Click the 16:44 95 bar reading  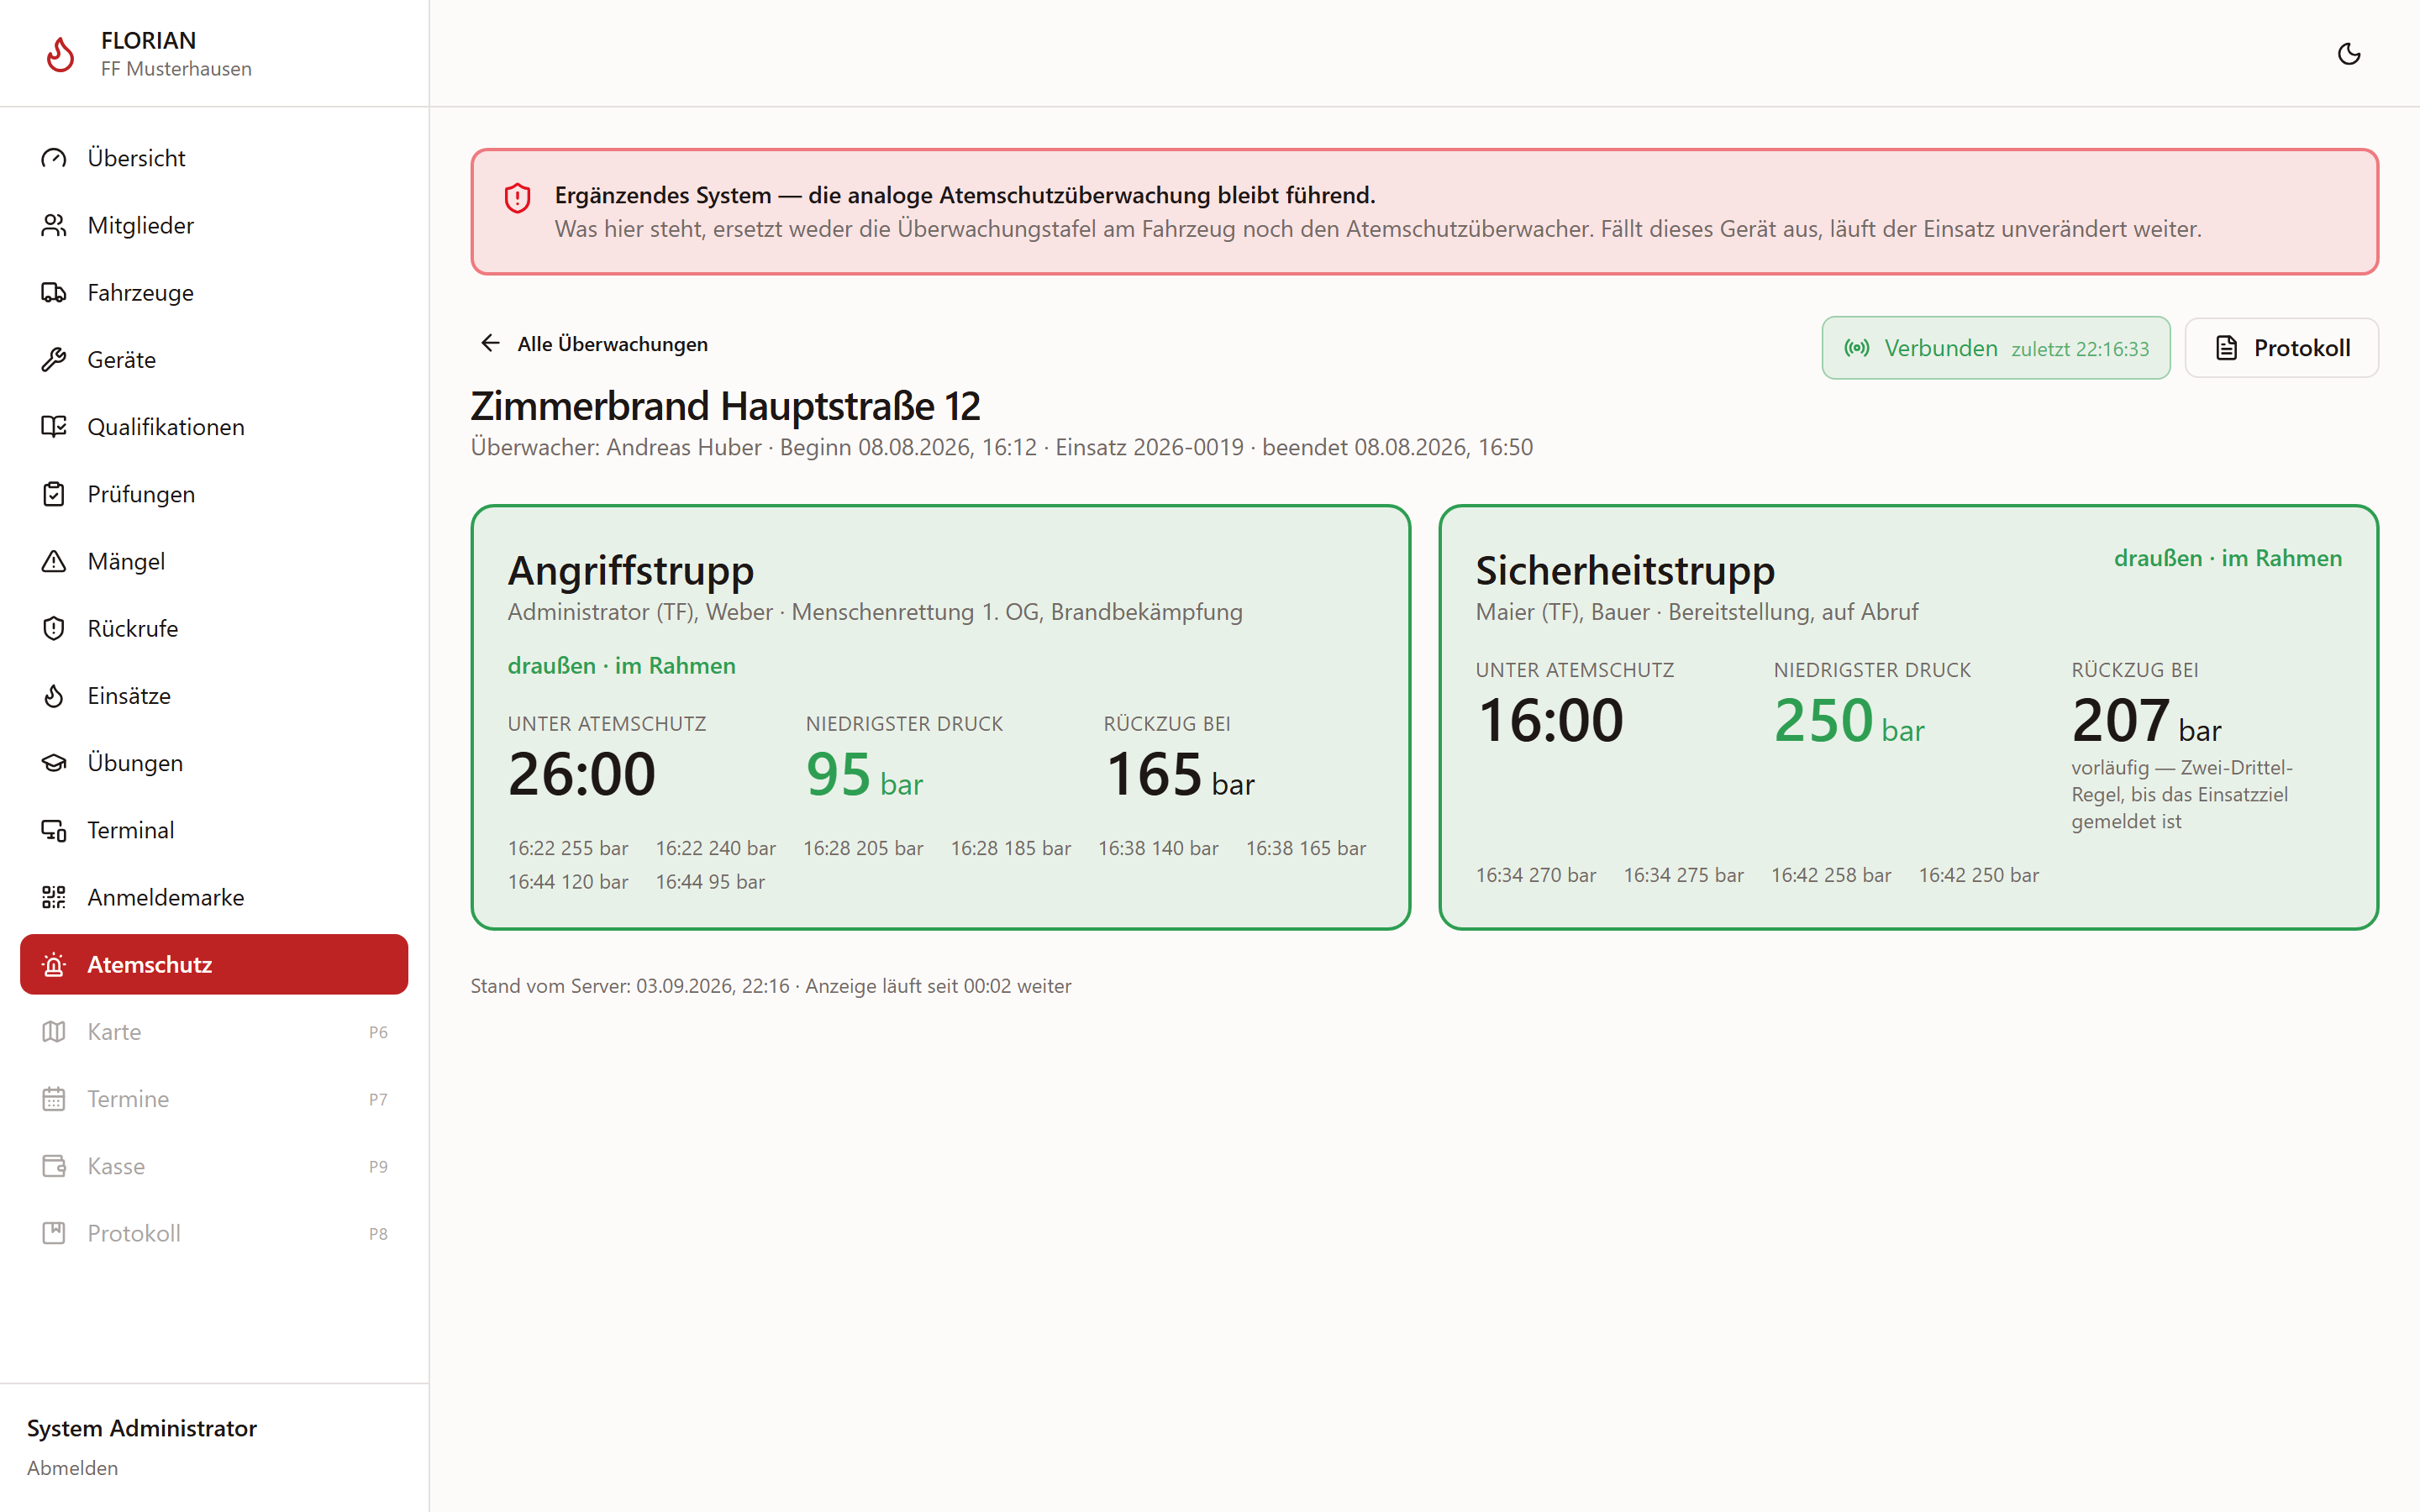pyautogui.click(x=710, y=881)
